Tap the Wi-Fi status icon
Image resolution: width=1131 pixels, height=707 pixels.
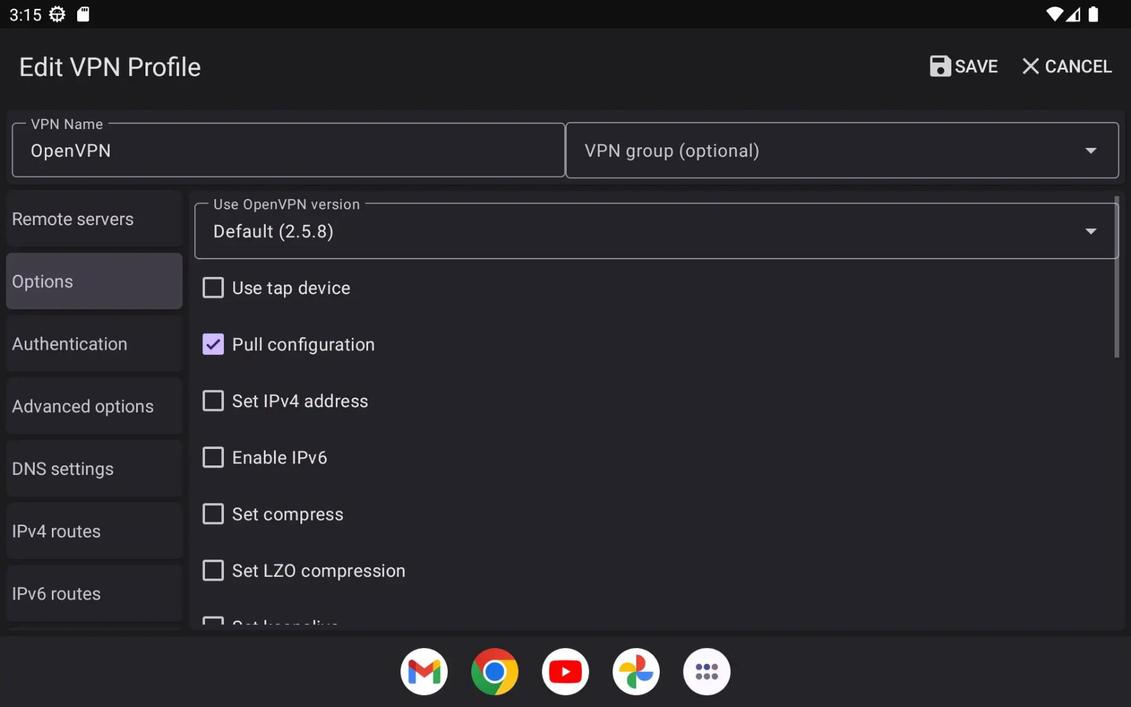1053,14
